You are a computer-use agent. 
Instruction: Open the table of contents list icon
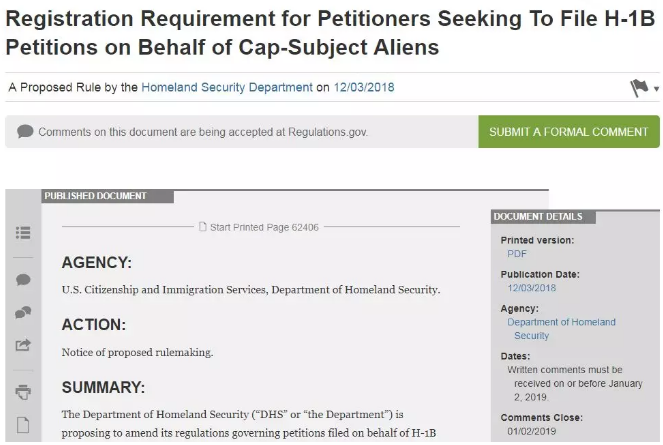tap(23, 232)
